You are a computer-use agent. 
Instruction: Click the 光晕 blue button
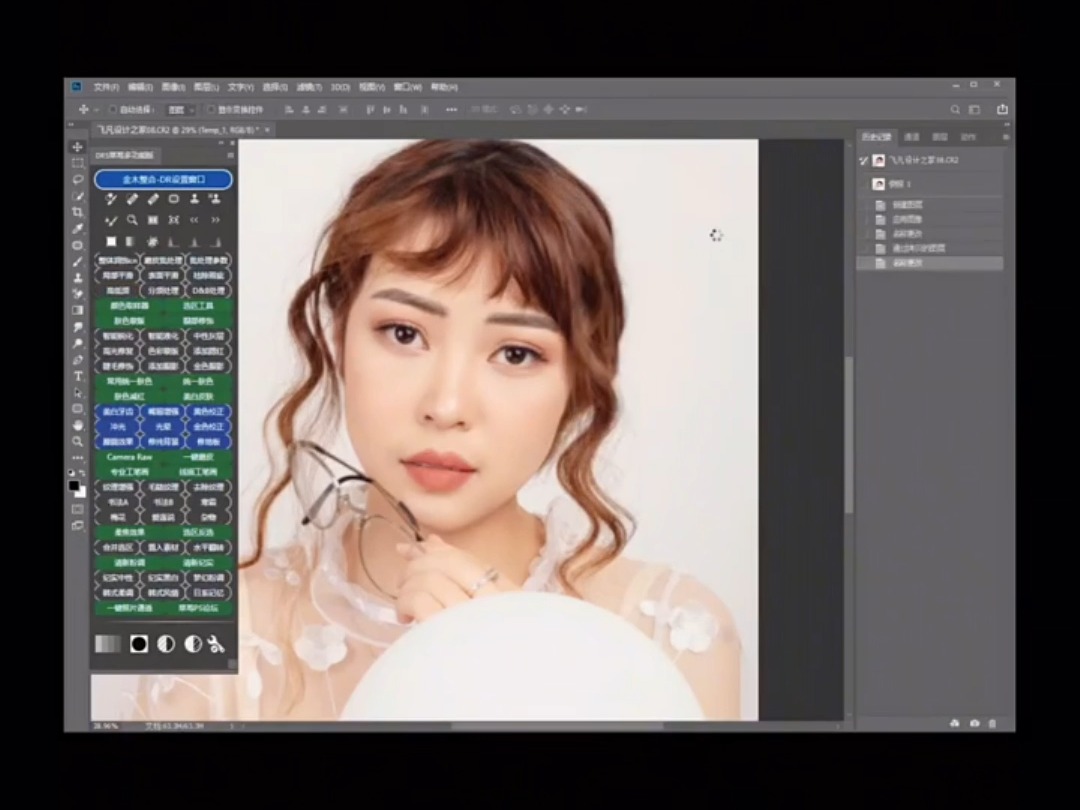[163, 427]
